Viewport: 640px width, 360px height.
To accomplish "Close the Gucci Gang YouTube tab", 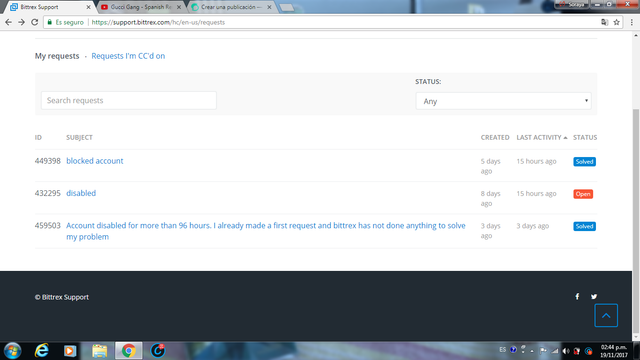I will coord(179,7).
